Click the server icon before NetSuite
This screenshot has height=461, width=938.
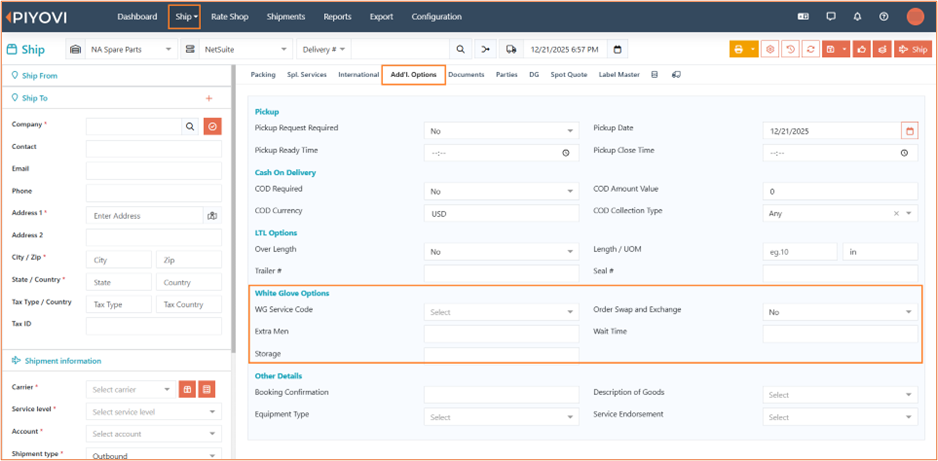pyautogui.click(x=190, y=50)
